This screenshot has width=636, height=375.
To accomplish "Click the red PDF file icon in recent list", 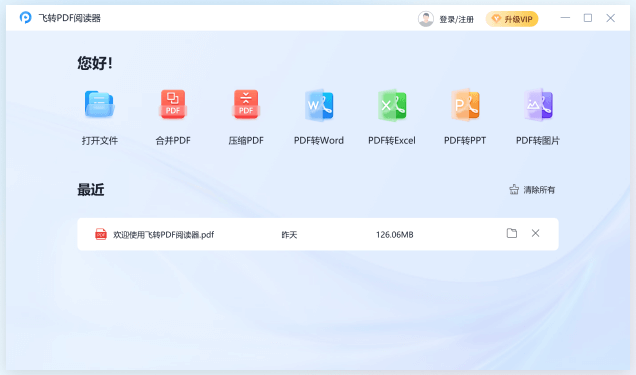I will (101, 234).
